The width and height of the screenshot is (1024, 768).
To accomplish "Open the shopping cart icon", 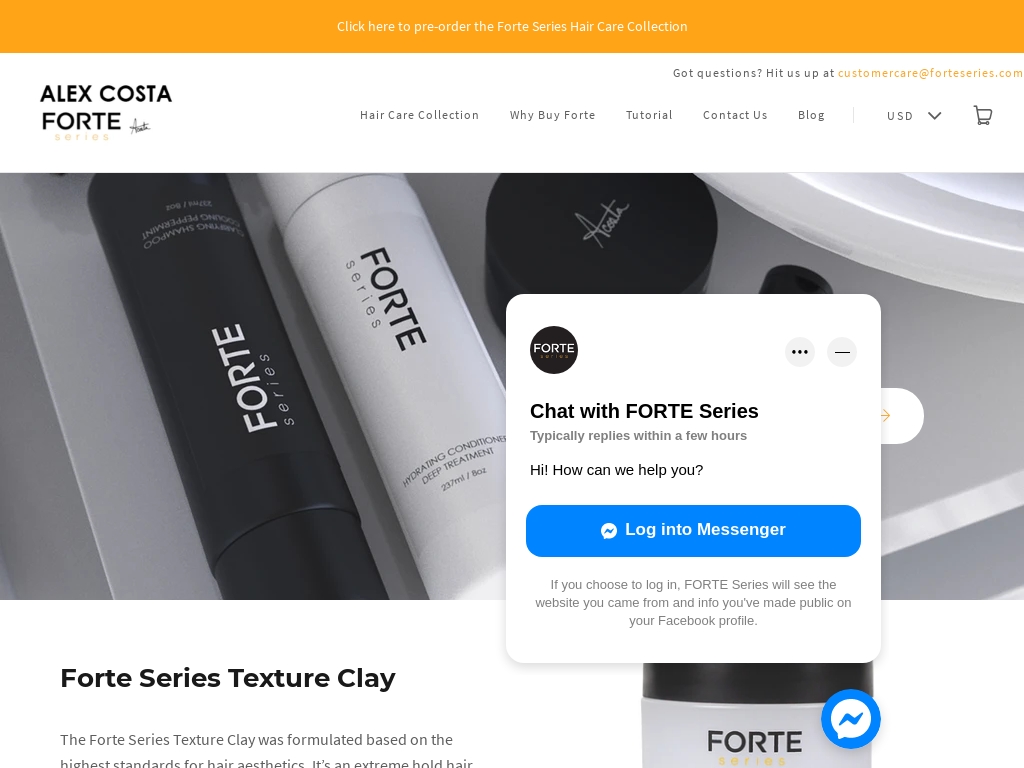I will (983, 116).
